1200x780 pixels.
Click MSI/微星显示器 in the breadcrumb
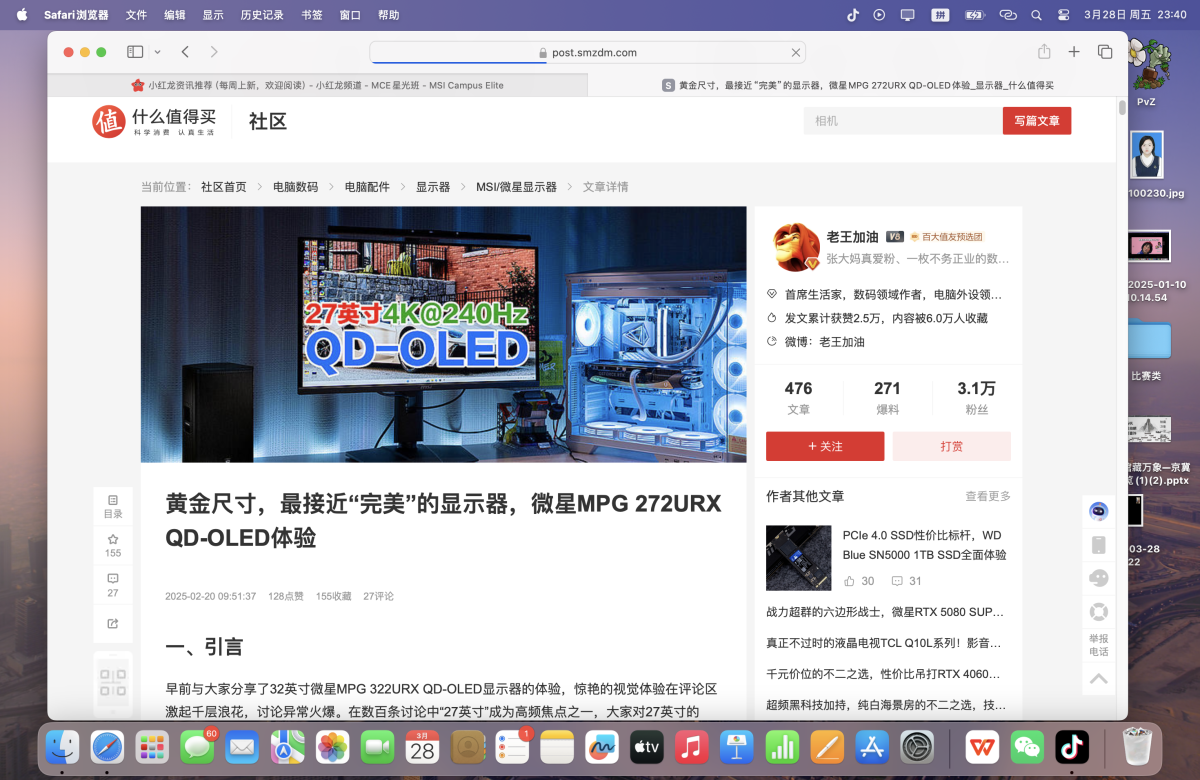tap(516, 187)
